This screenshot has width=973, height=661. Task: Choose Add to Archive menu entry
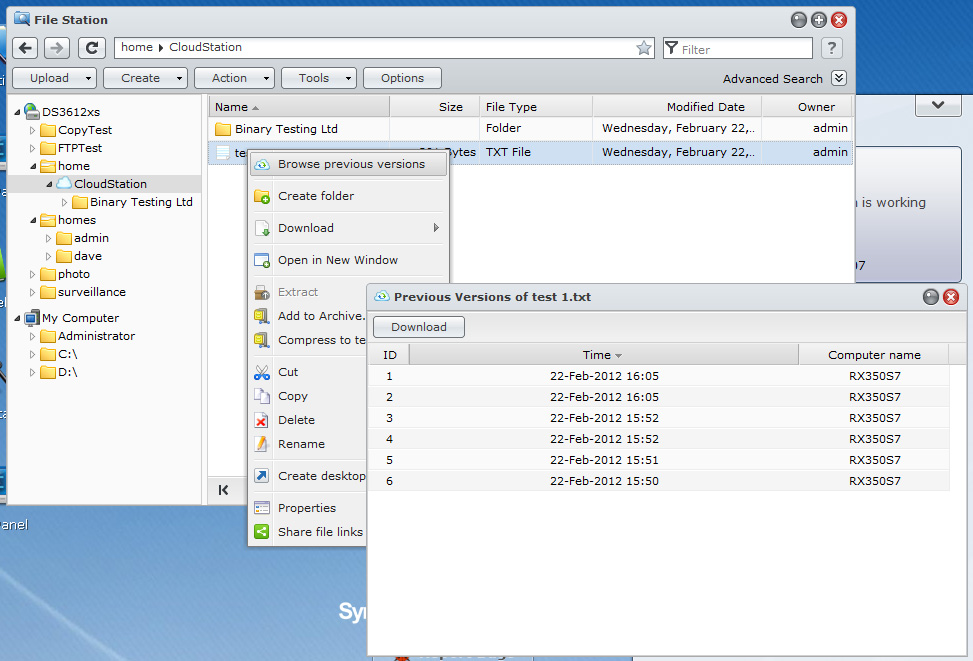tap(308, 316)
